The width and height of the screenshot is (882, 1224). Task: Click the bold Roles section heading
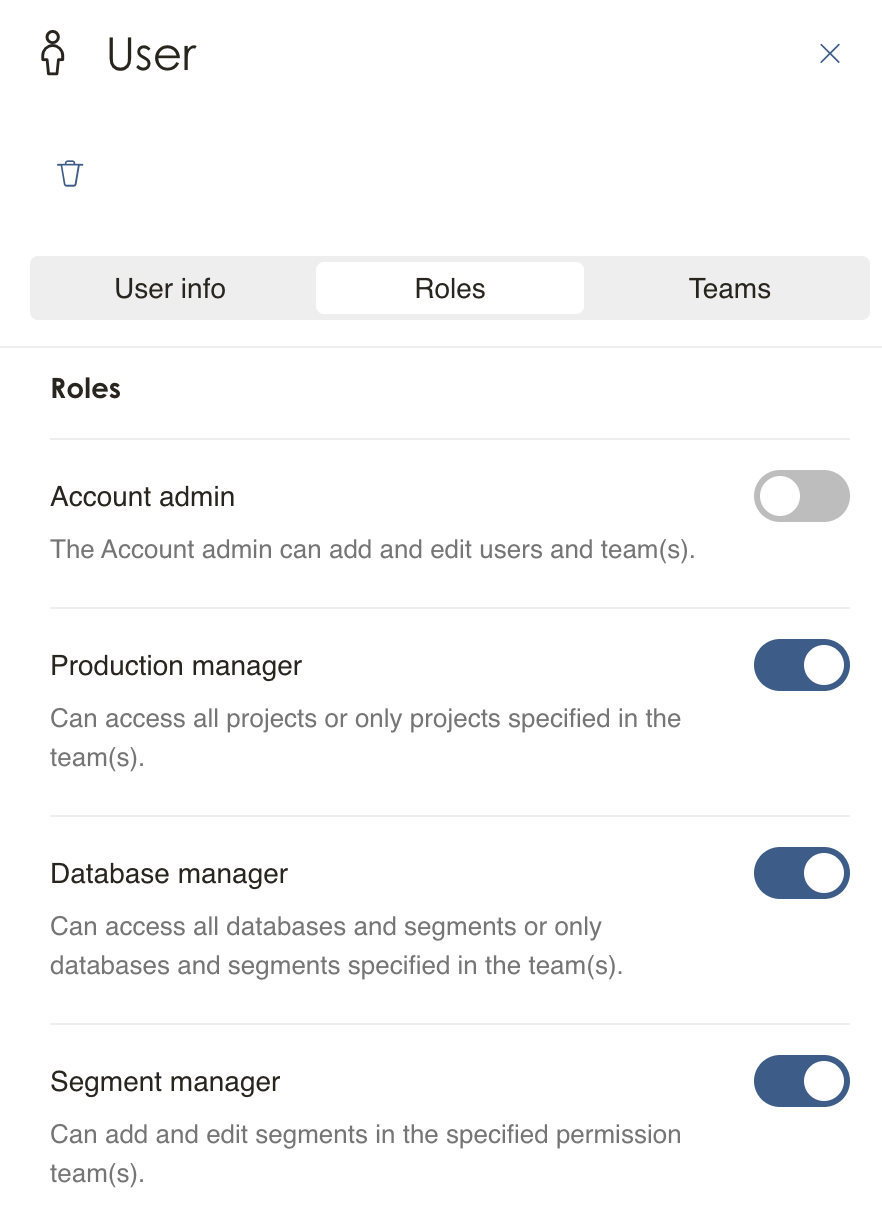tap(86, 389)
